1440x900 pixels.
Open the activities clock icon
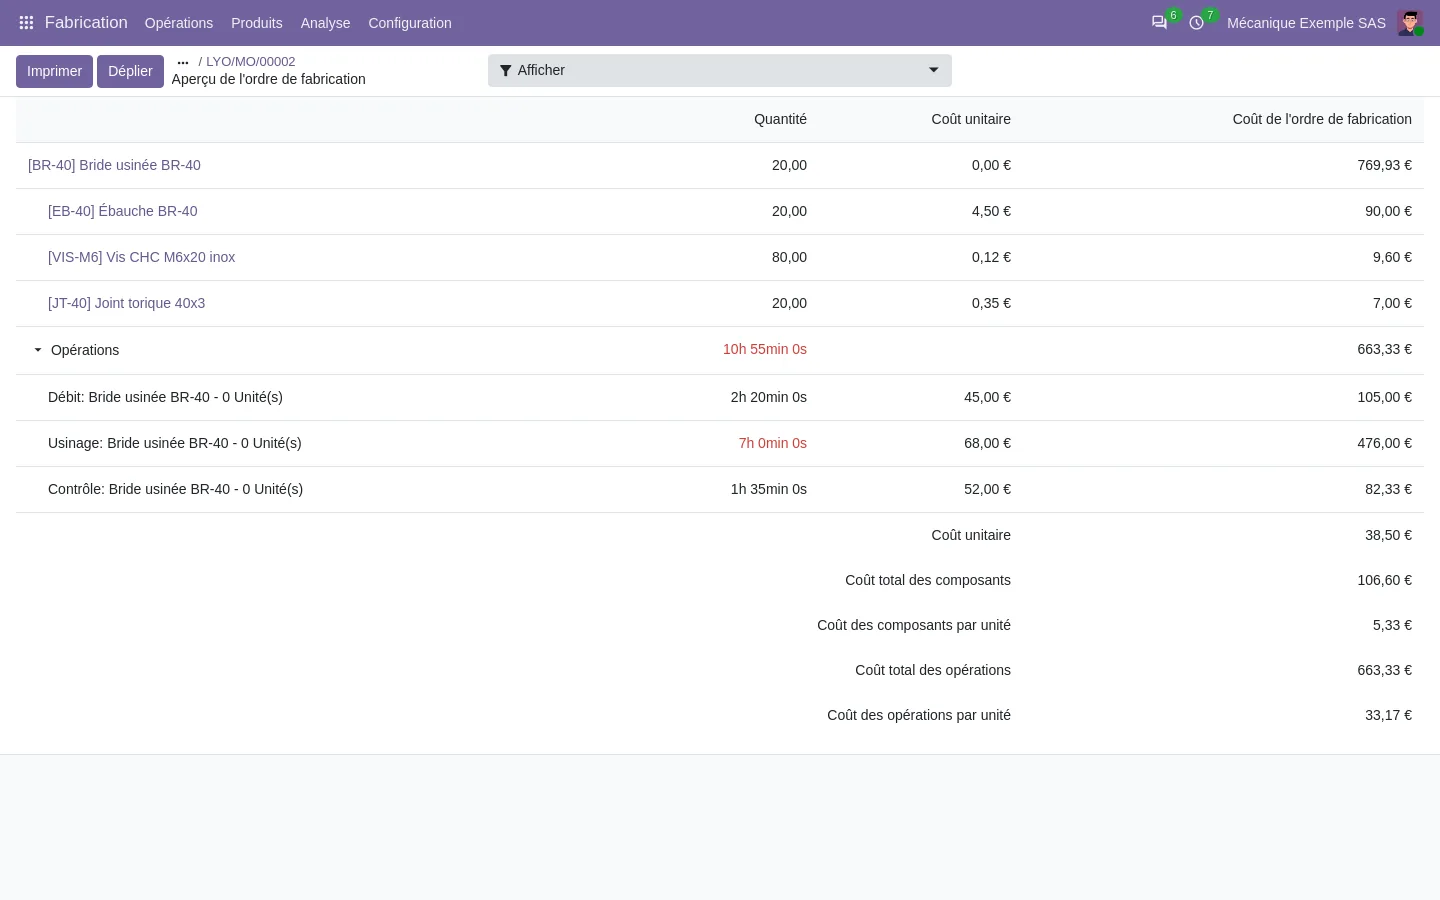click(x=1196, y=23)
